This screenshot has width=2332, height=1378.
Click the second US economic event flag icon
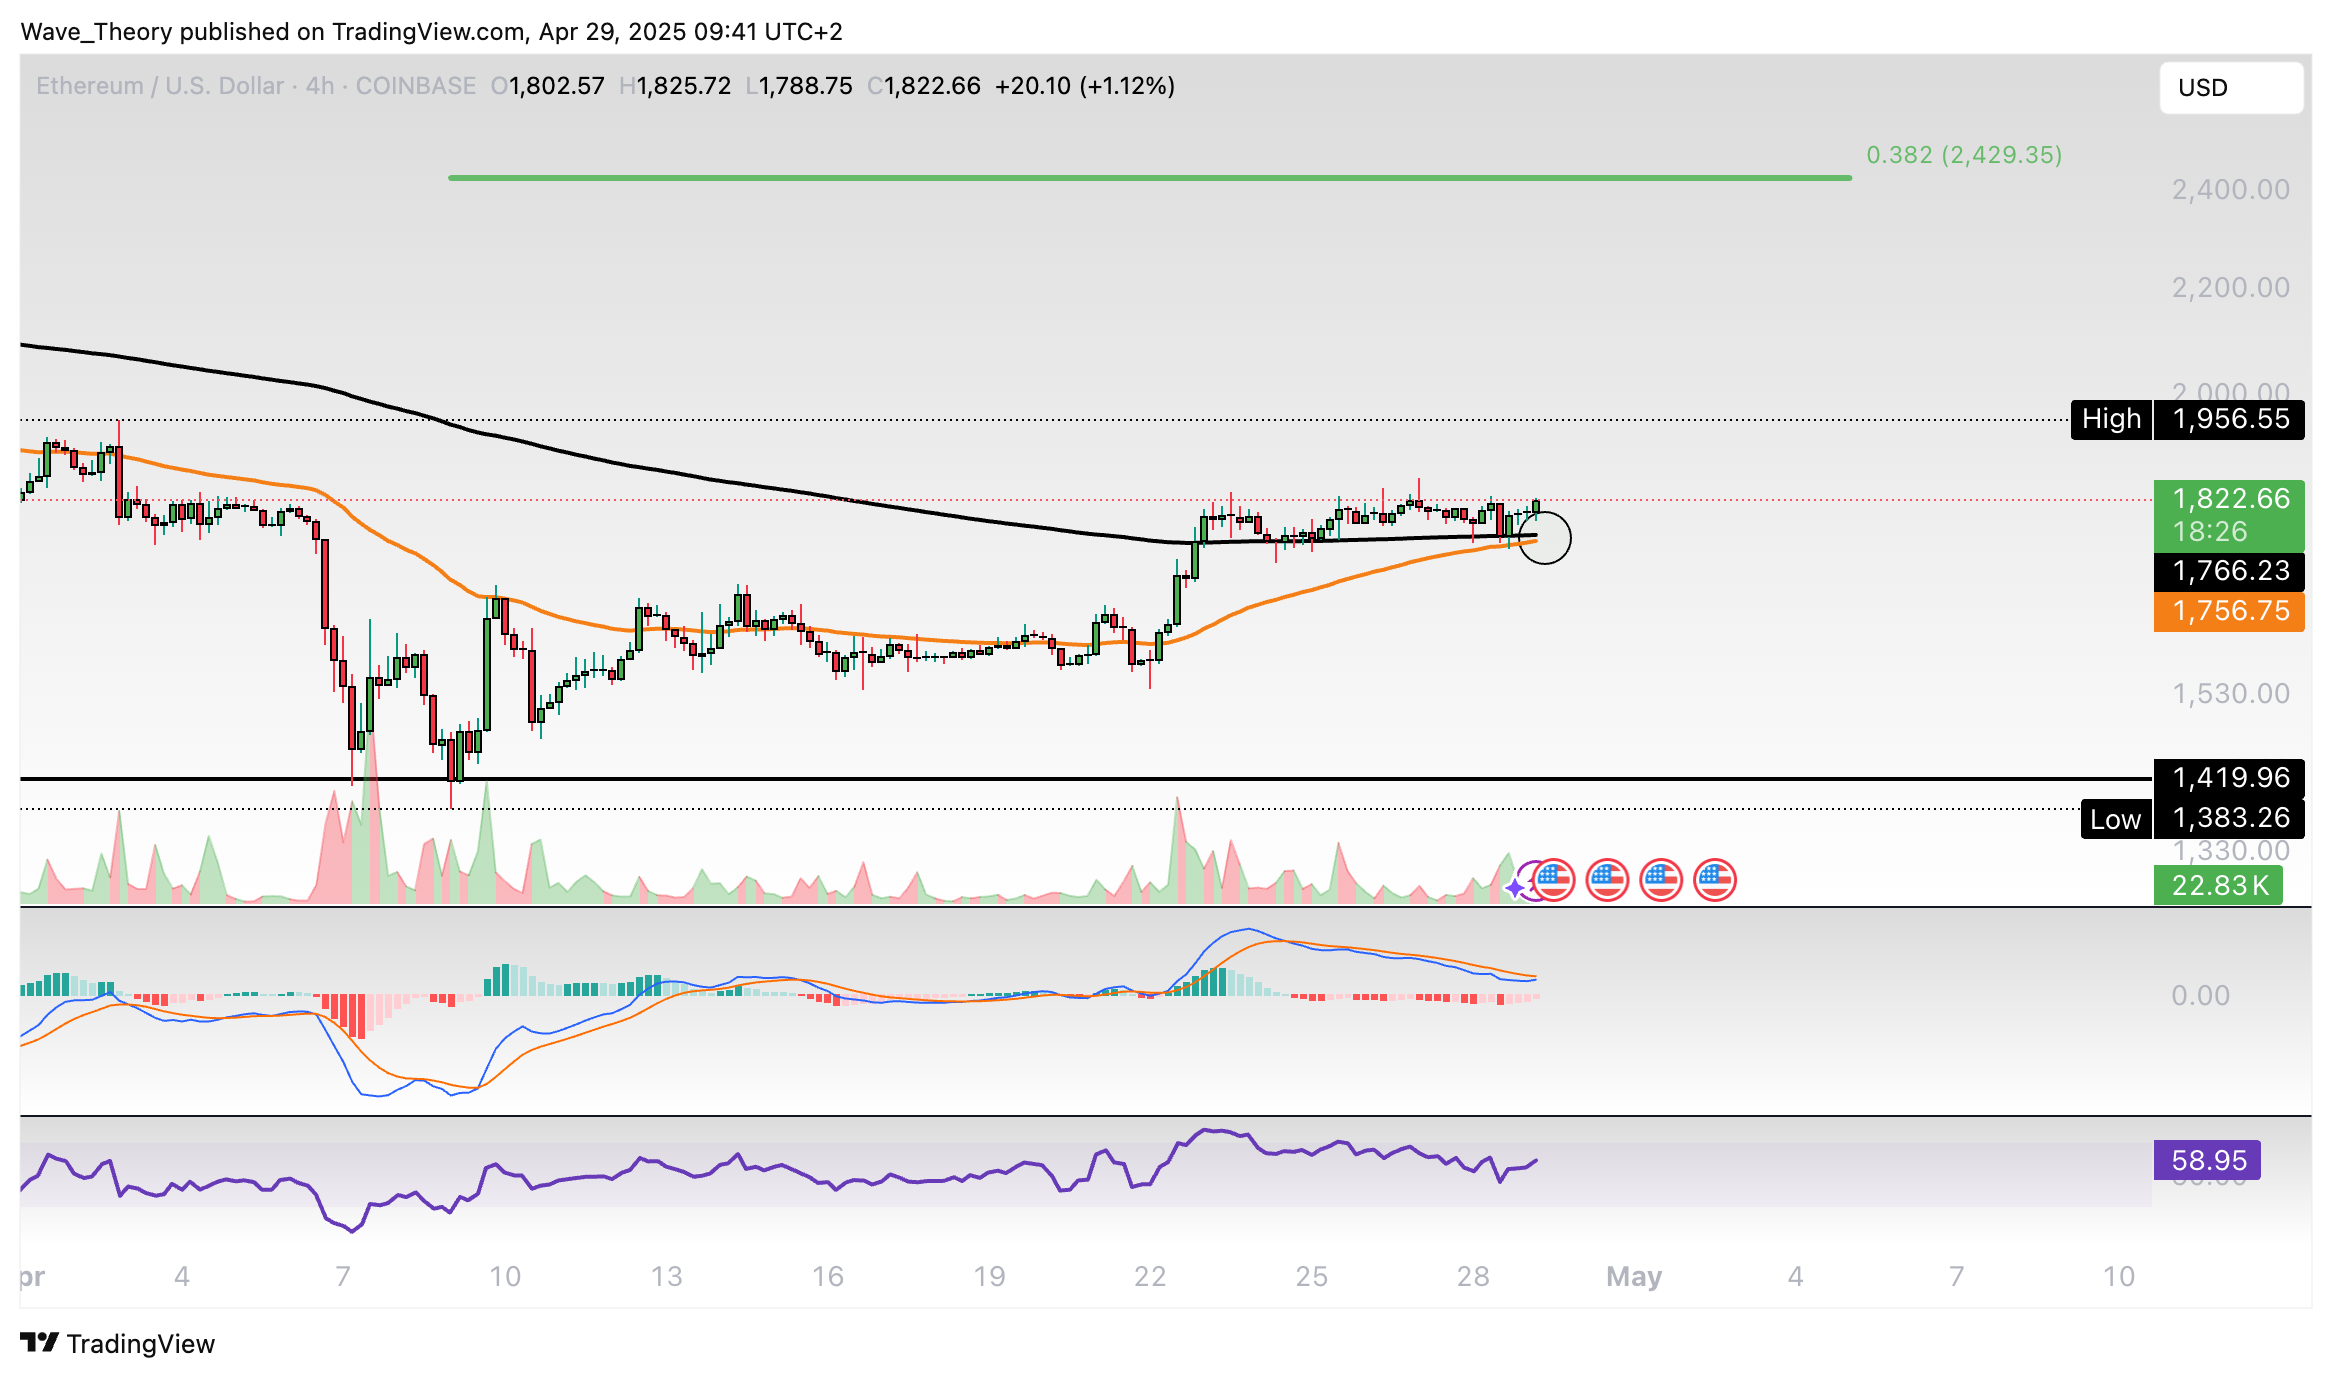1607,881
